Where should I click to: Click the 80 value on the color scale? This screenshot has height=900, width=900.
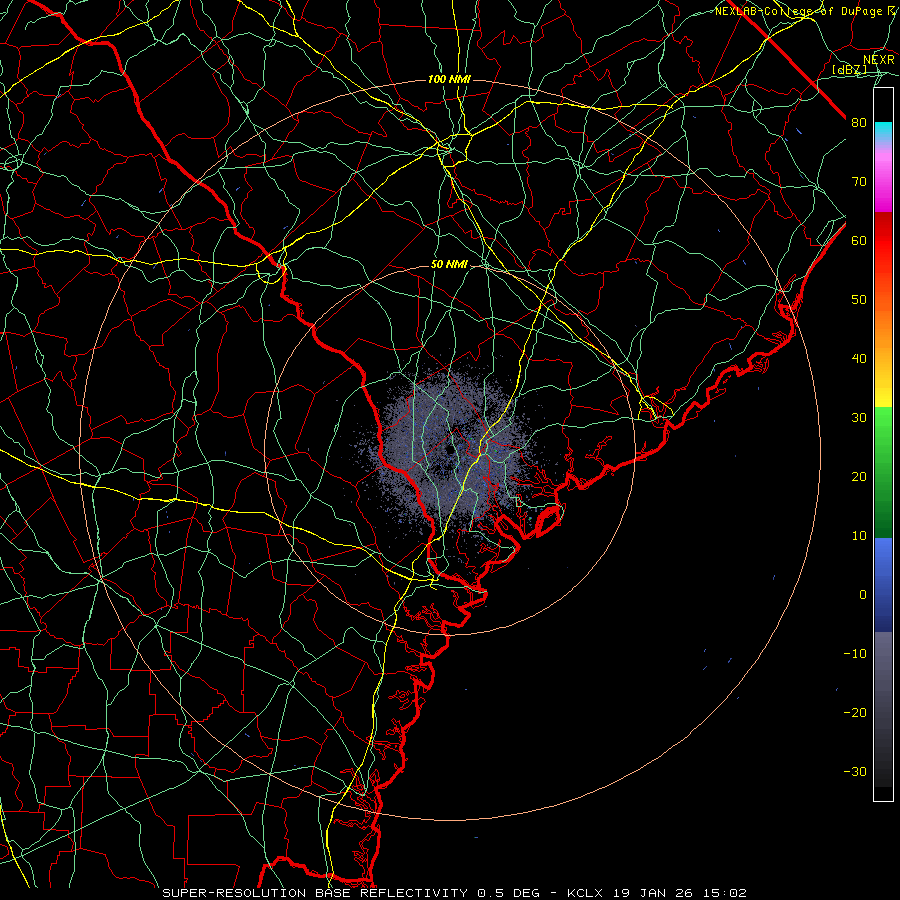(x=859, y=122)
